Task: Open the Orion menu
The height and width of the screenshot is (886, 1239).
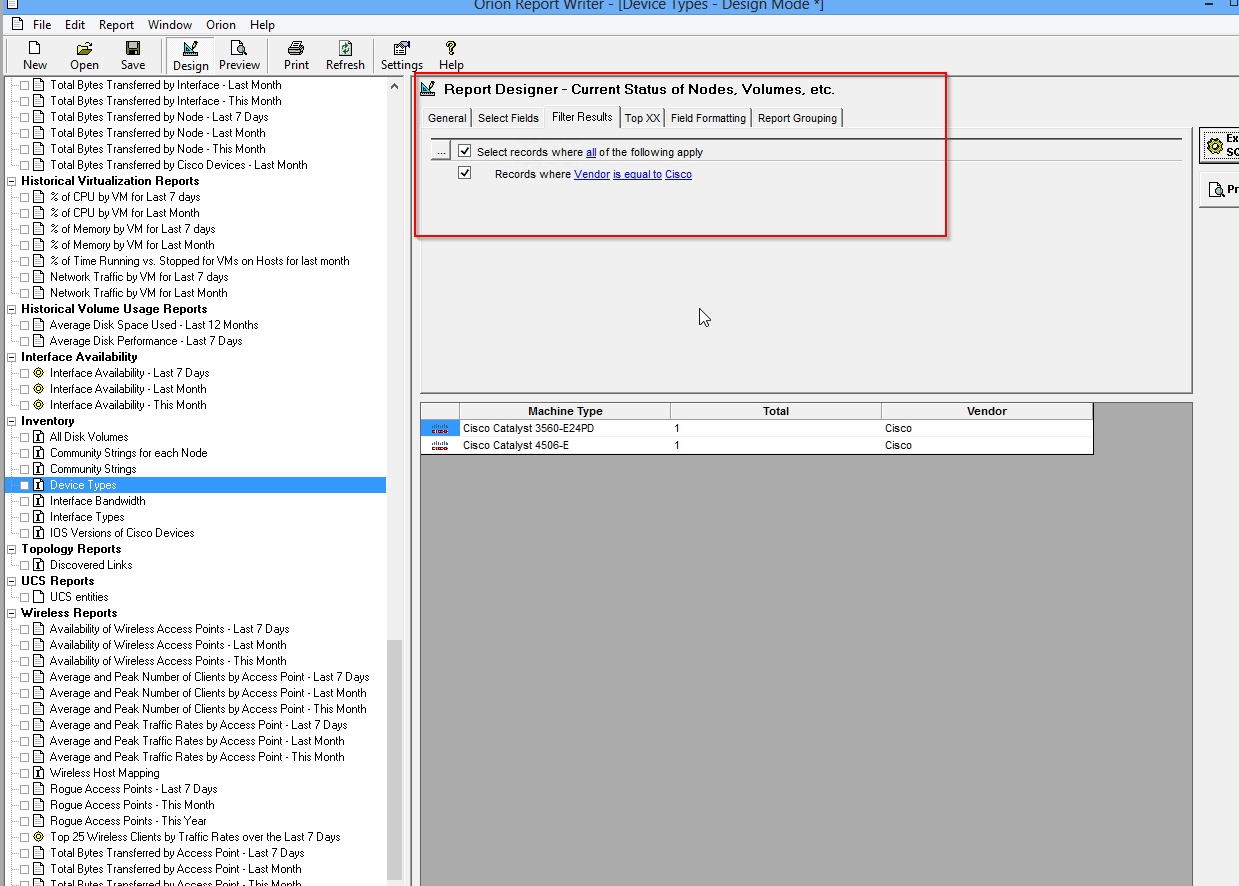Action: [221, 25]
